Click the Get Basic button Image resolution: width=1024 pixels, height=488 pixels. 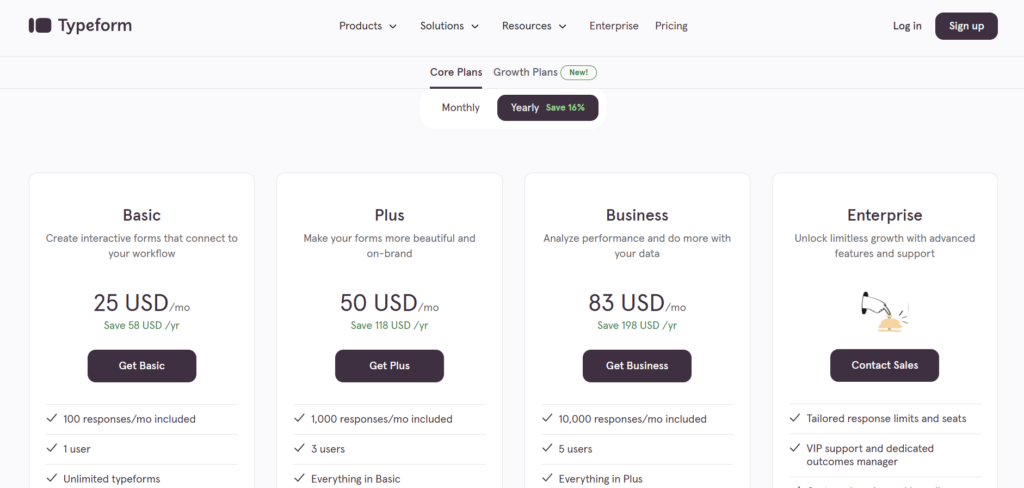(x=142, y=366)
